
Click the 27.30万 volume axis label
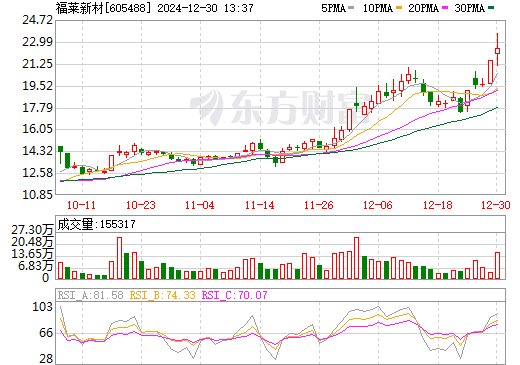[x=32, y=230]
